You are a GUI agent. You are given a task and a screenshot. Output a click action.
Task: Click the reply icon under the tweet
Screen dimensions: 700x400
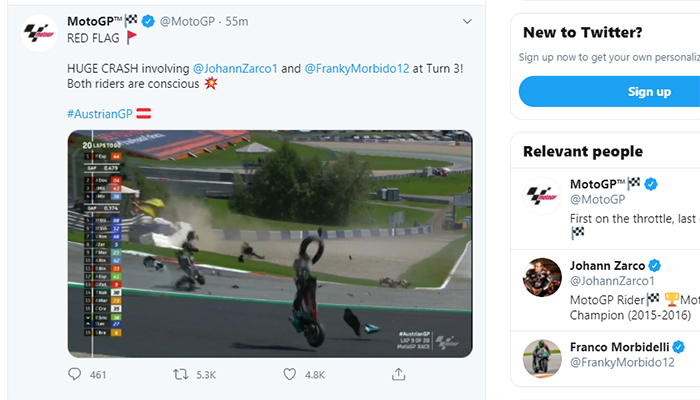click(x=76, y=374)
